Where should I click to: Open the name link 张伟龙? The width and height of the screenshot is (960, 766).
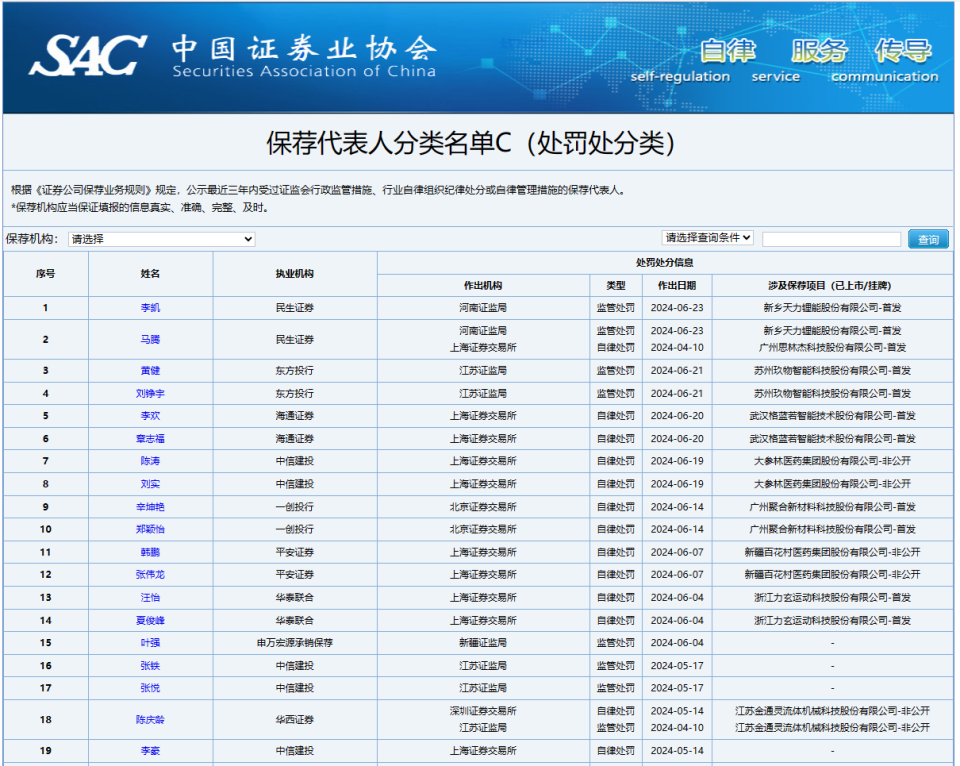point(150,574)
